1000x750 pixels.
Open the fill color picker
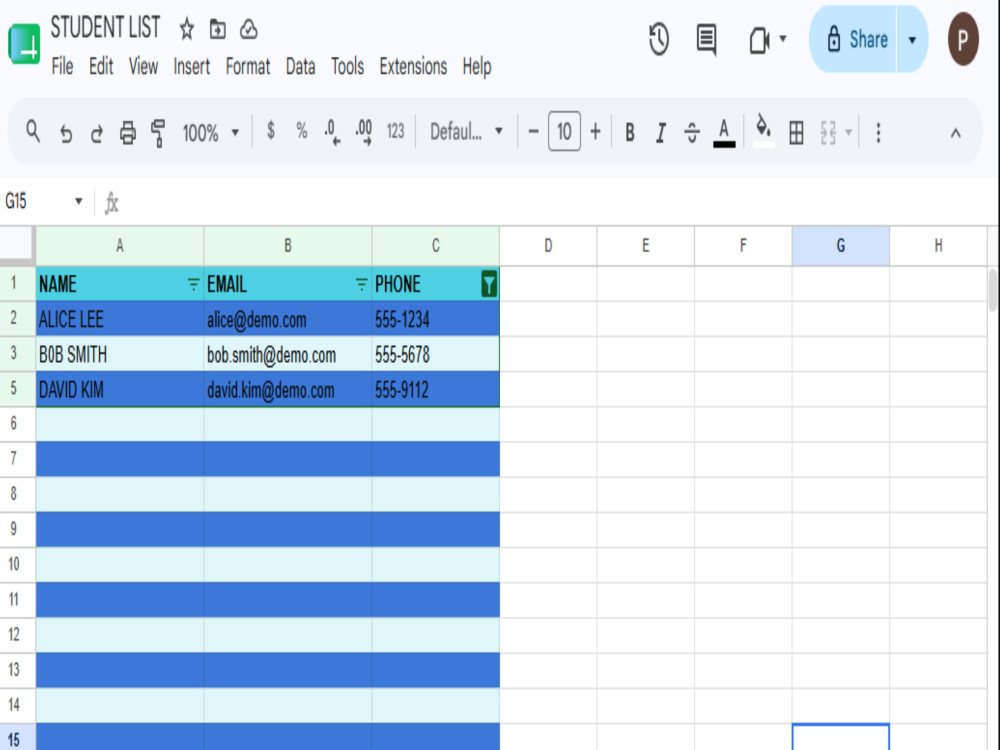763,131
